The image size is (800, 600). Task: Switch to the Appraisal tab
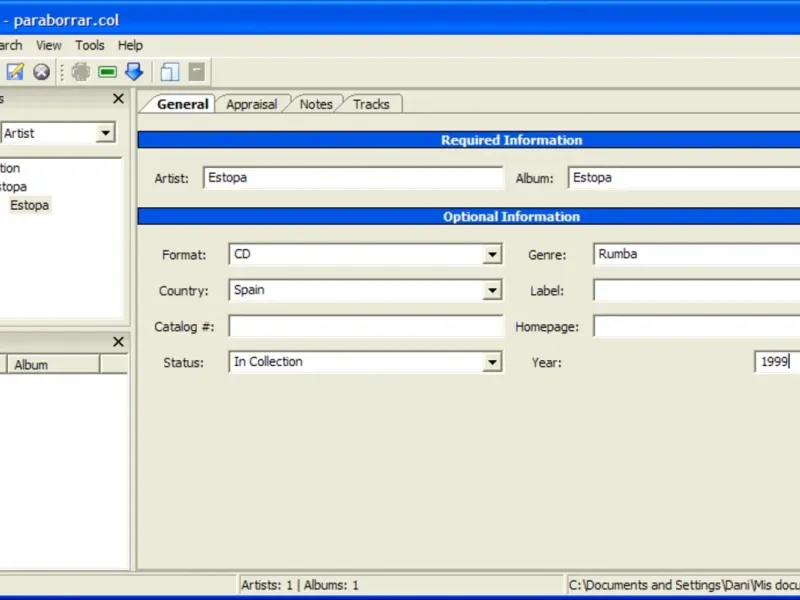point(251,104)
